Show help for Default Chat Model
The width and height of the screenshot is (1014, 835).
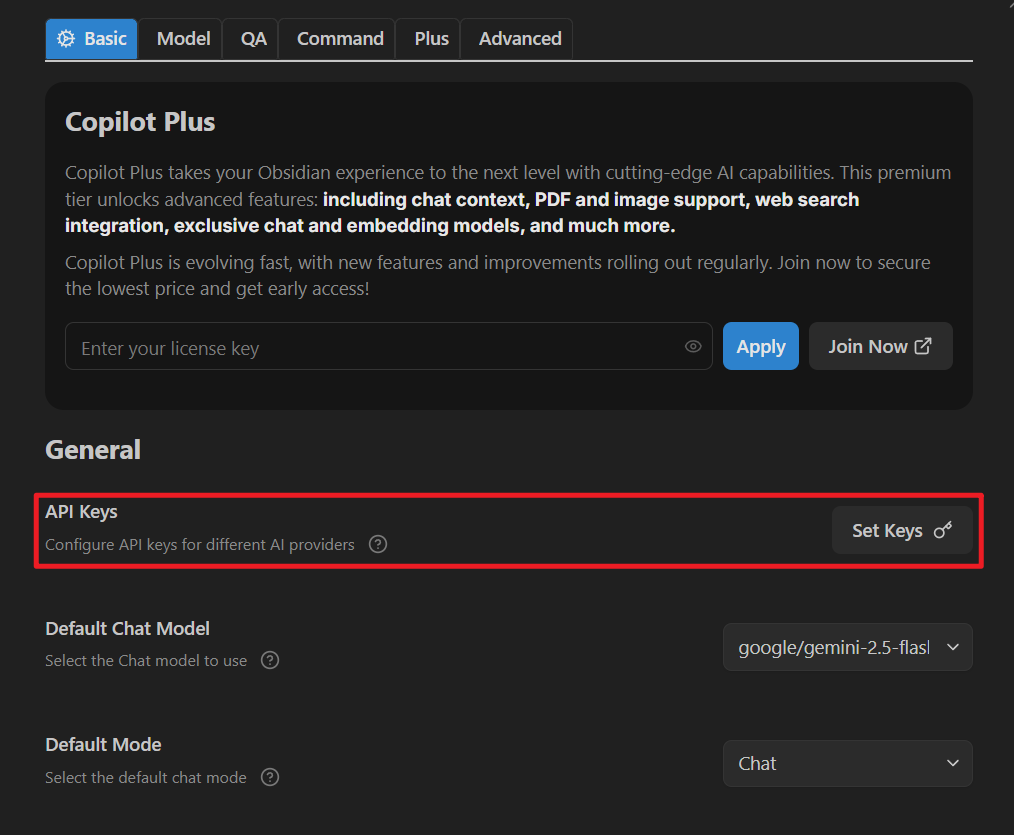click(270, 660)
